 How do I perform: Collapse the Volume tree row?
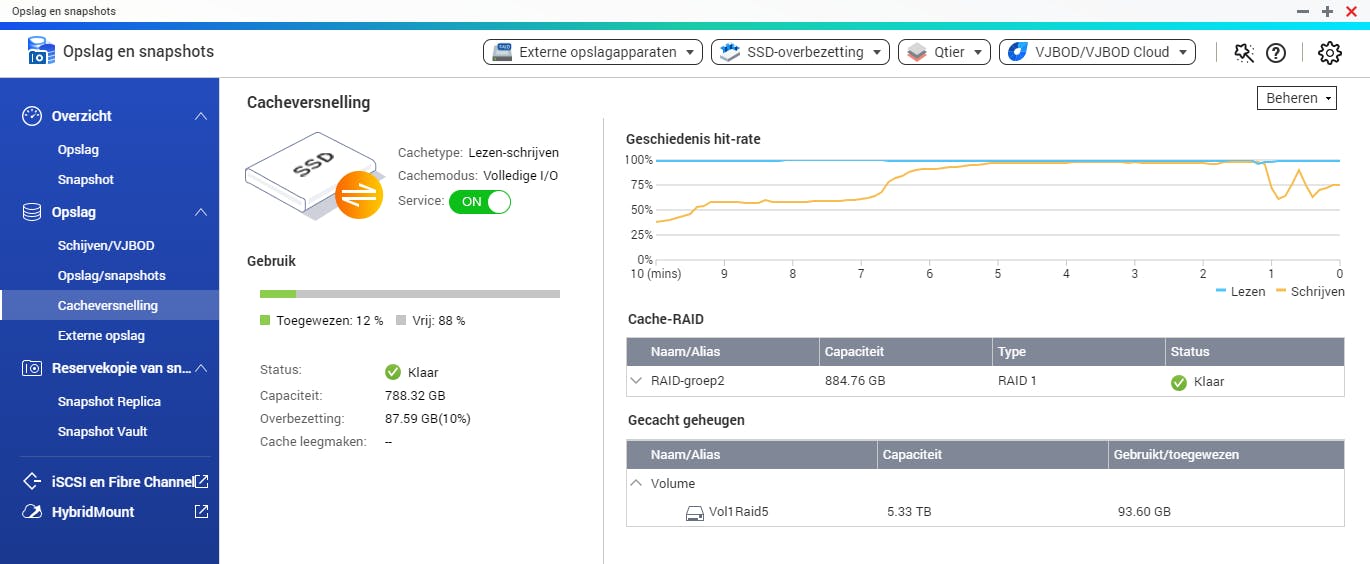pyautogui.click(x=636, y=483)
